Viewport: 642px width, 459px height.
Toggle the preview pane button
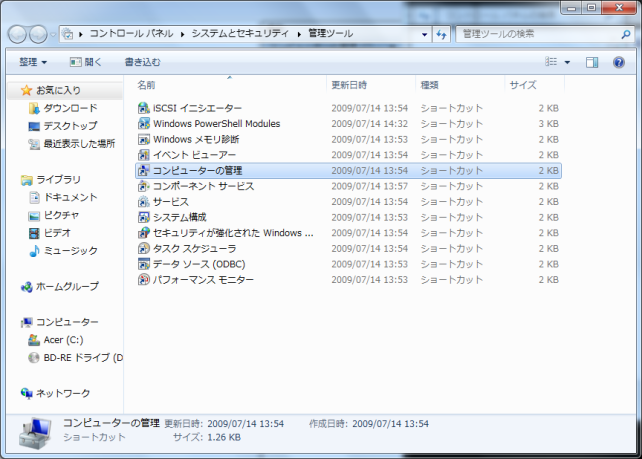point(592,62)
